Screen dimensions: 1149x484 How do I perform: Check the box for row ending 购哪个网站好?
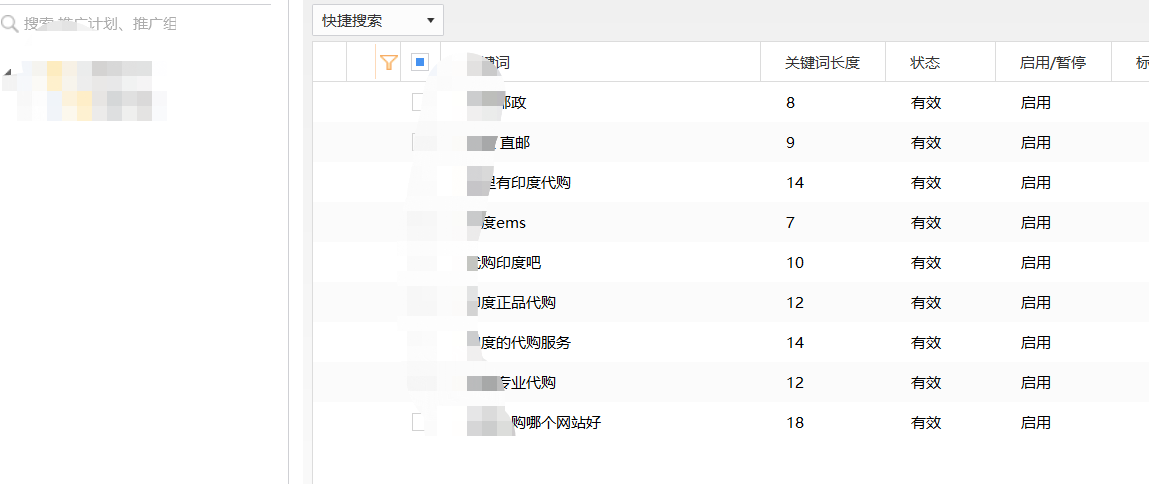coord(419,422)
